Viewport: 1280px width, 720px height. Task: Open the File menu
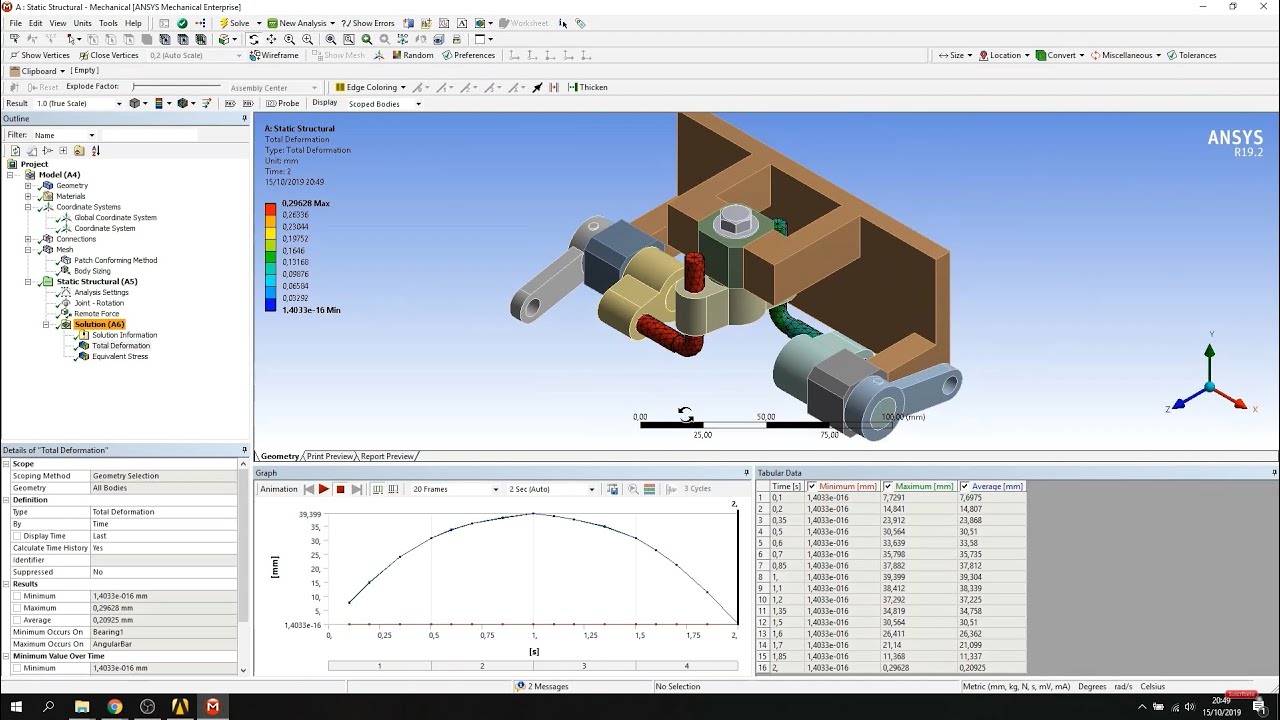coord(15,23)
